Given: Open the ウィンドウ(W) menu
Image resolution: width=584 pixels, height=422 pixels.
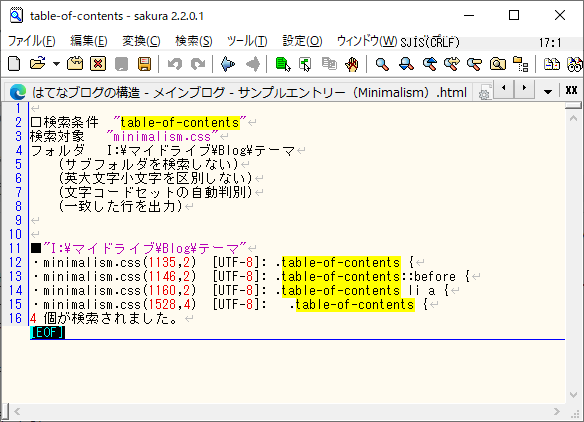Looking at the screenshot, I should pyautogui.click(x=367, y=41).
